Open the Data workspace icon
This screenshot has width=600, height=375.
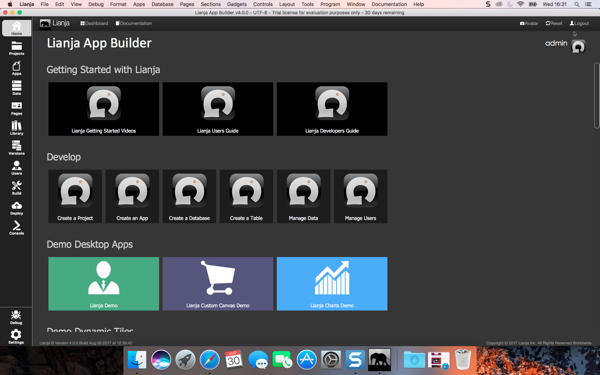tap(16, 88)
